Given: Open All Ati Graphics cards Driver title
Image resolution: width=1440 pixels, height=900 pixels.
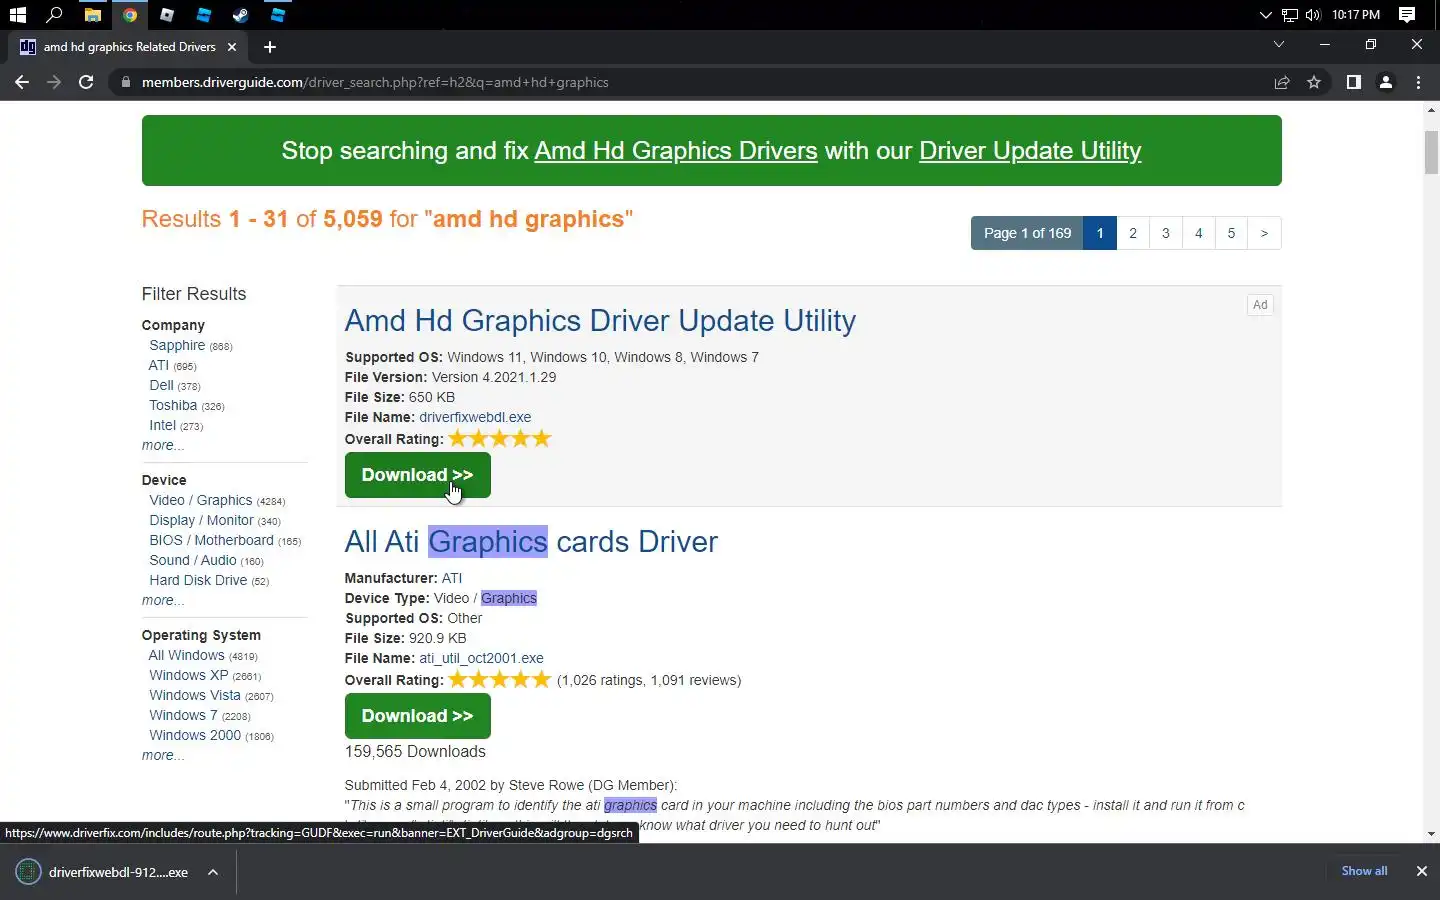Looking at the screenshot, I should tap(531, 542).
